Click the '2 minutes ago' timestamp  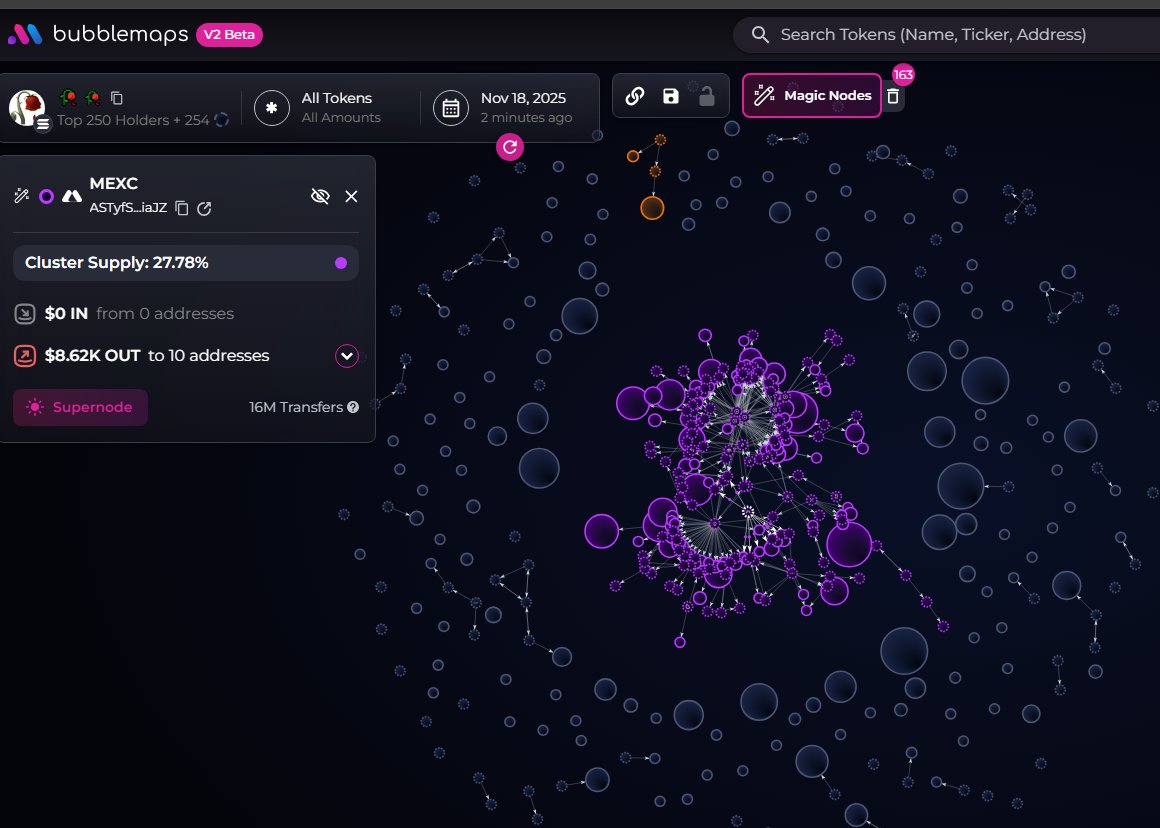tap(526, 118)
